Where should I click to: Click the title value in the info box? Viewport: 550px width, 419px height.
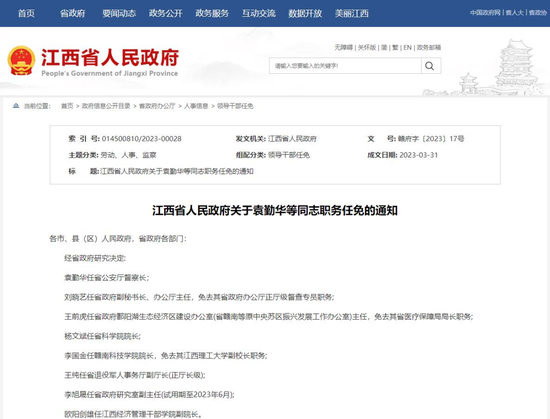[177, 171]
